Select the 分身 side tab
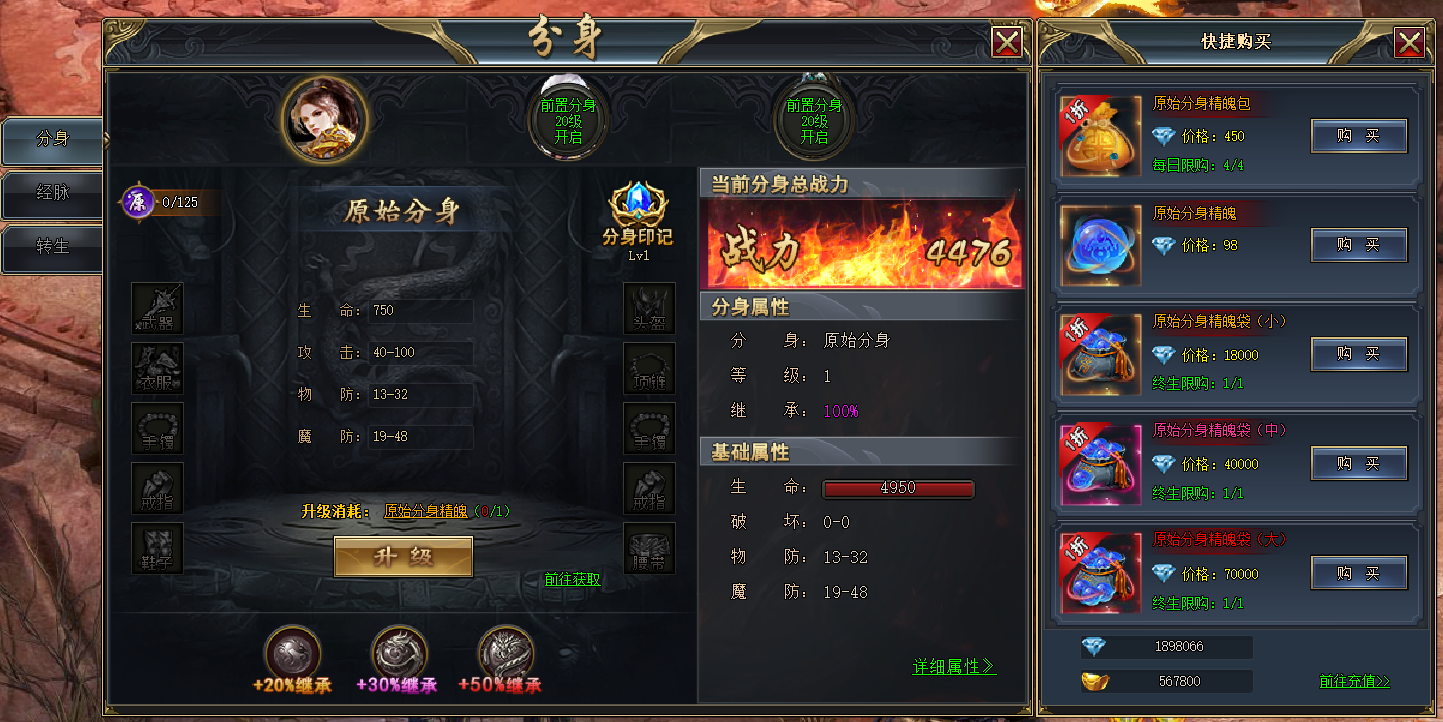Image resolution: width=1443 pixels, height=722 pixels. tap(53, 139)
